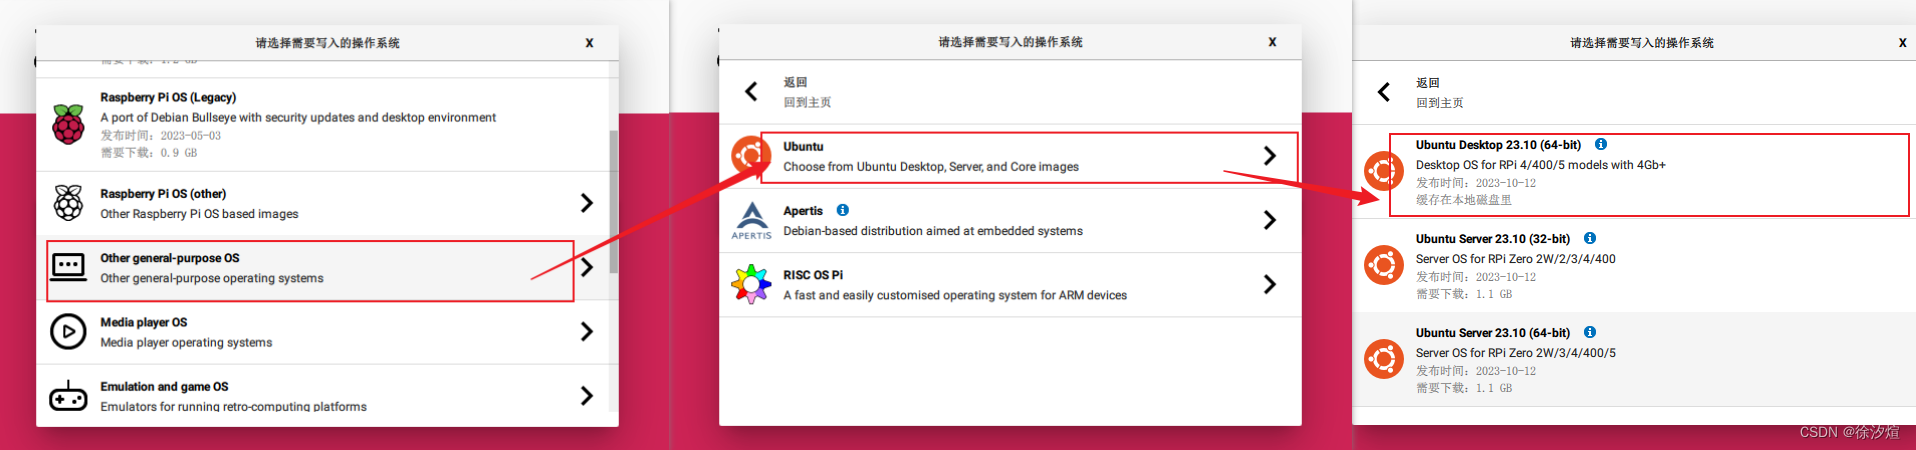Click the Other general-purpose OS monitor icon
This screenshot has height=450, width=1916.
click(x=68, y=267)
